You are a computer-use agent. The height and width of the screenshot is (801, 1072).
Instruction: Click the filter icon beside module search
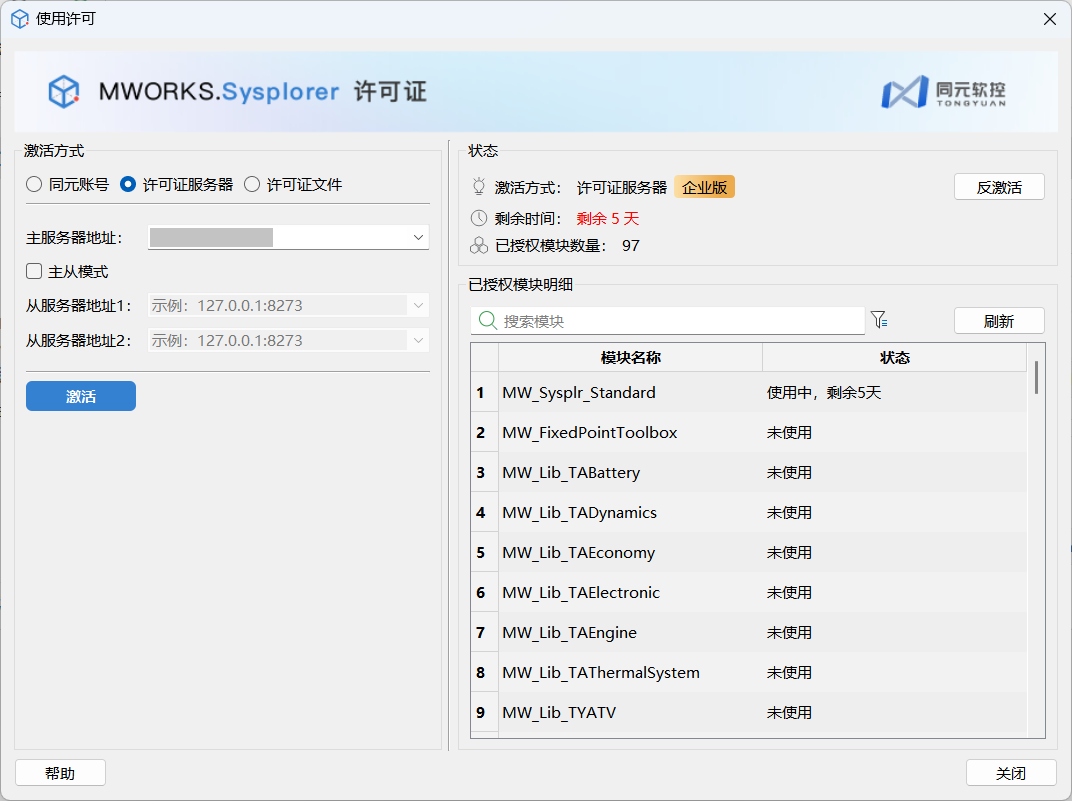click(878, 320)
